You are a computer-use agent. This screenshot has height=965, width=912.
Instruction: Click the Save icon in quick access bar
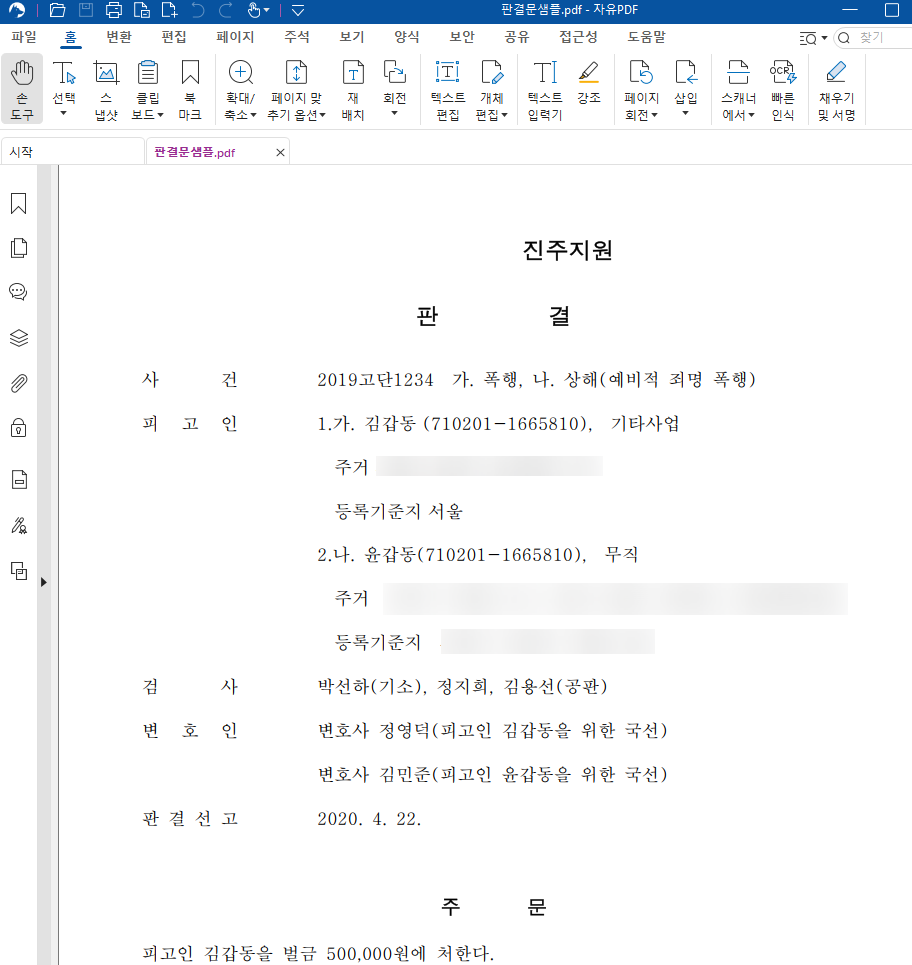pos(86,10)
